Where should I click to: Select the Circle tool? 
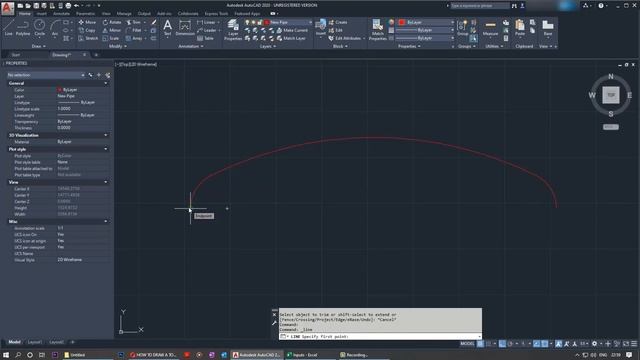click(x=40, y=27)
